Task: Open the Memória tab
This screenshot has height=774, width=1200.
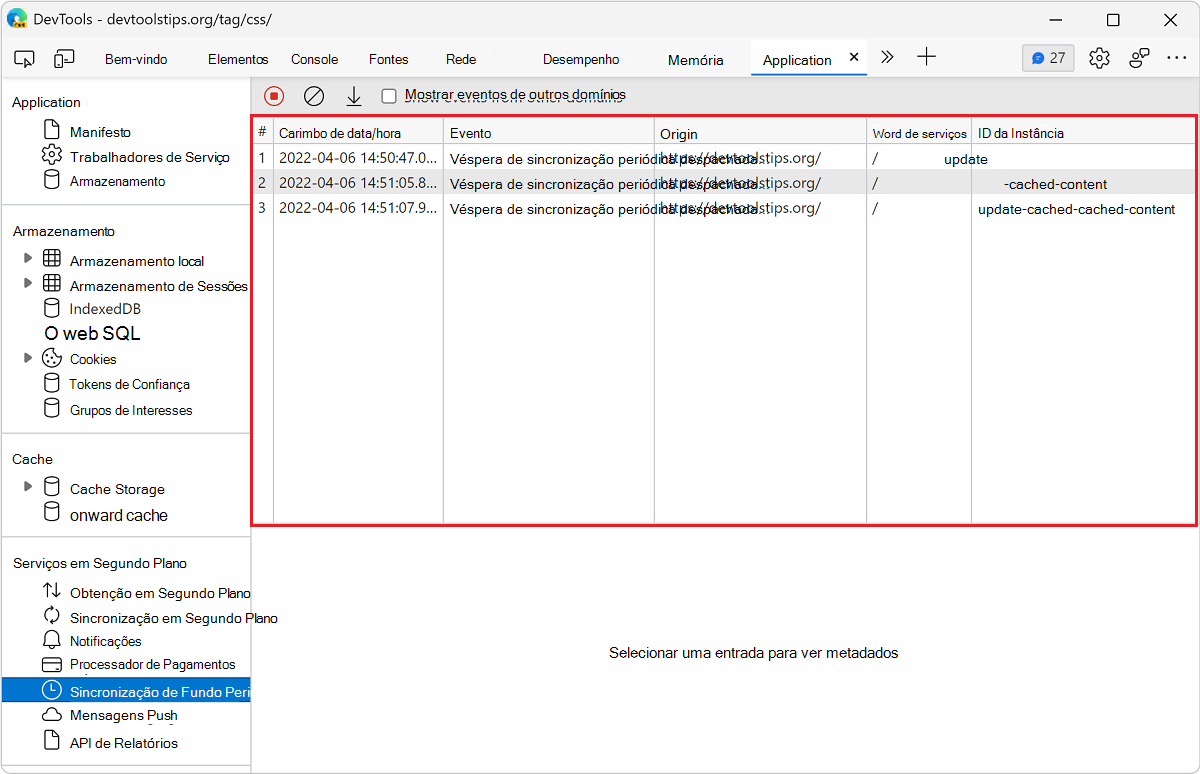Action: [695, 60]
